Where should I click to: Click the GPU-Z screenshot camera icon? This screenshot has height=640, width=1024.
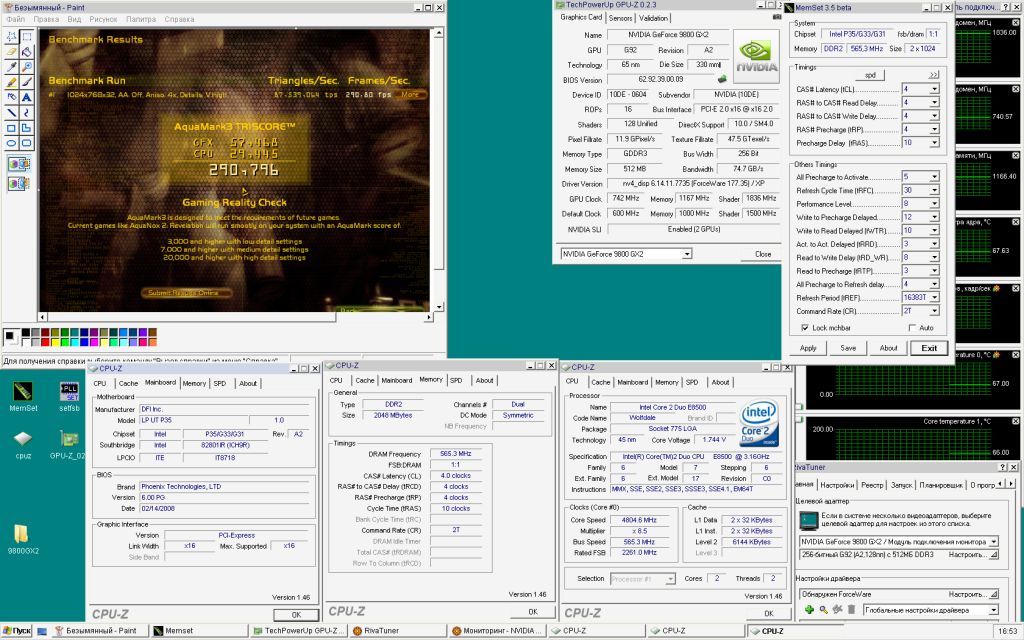[x=776, y=18]
